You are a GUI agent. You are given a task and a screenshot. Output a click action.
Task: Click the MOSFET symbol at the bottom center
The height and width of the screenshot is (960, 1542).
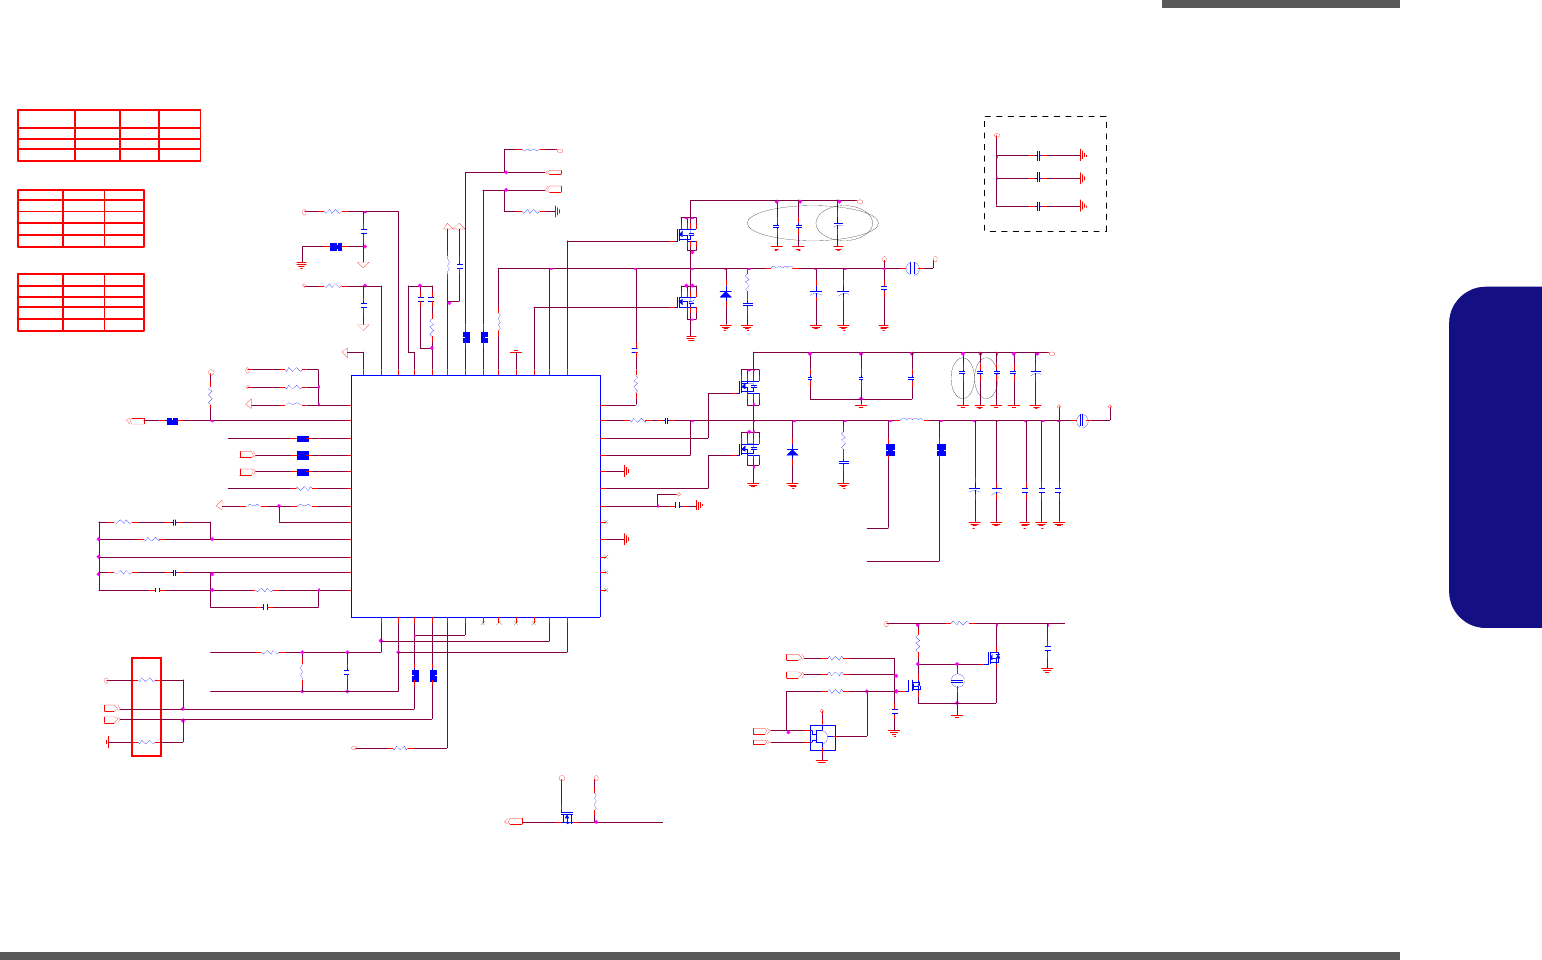567,817
